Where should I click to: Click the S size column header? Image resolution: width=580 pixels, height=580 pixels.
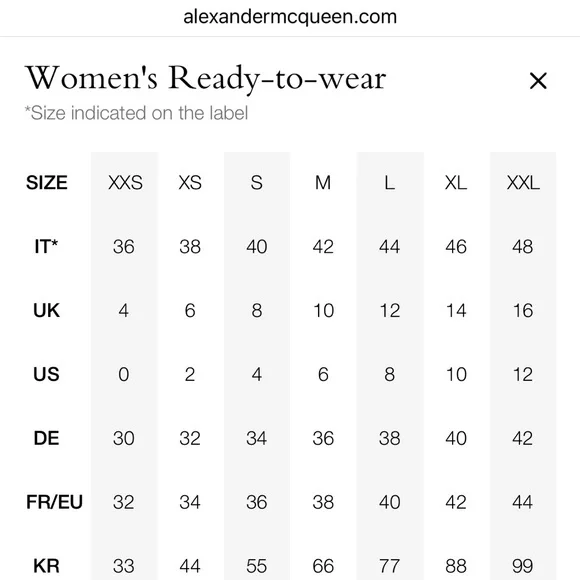tap(257, 183)
